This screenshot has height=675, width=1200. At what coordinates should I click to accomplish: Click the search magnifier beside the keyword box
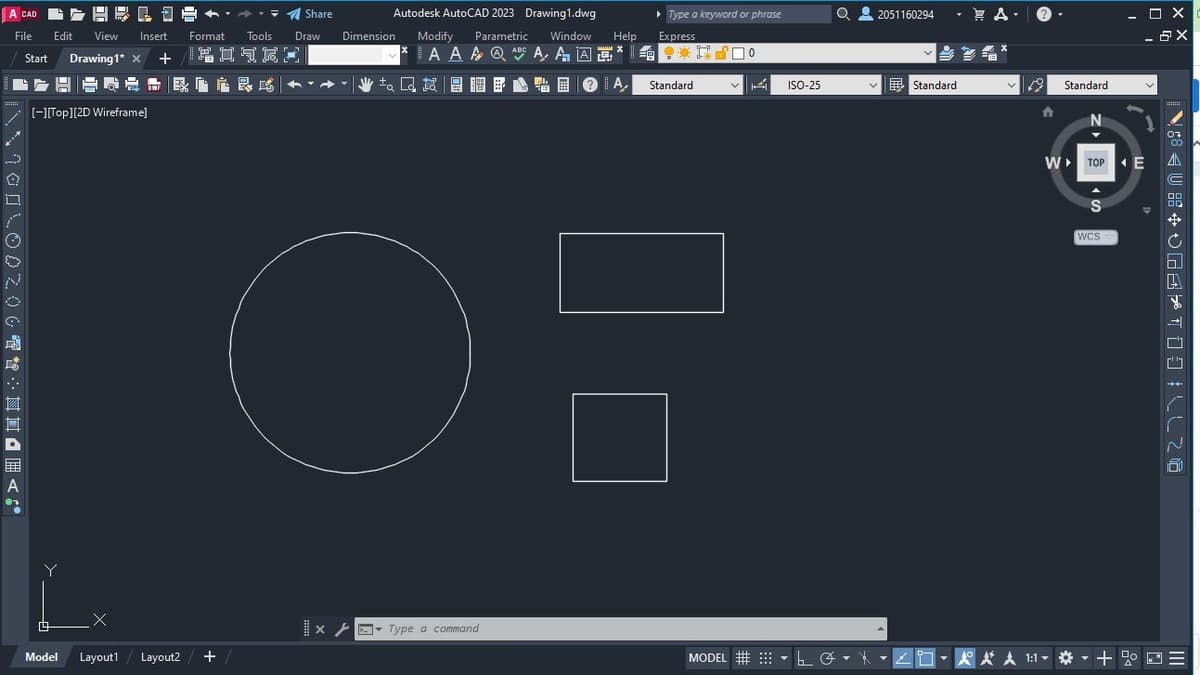click(x=843, y=14)
